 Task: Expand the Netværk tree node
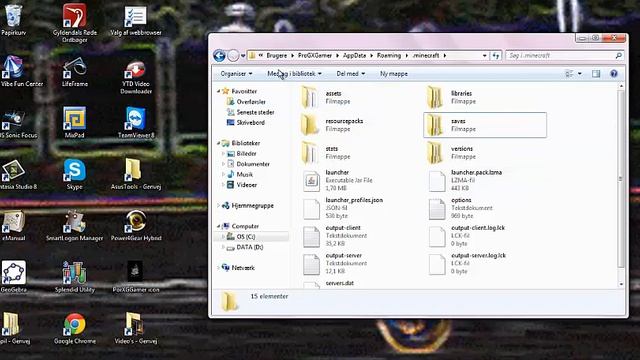219,268
